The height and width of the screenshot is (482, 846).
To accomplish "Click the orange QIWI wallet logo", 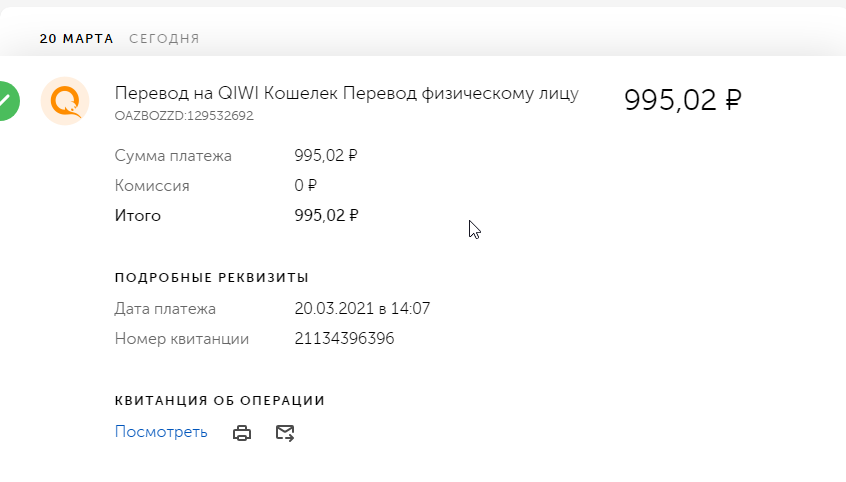I will tap(65, 101).
